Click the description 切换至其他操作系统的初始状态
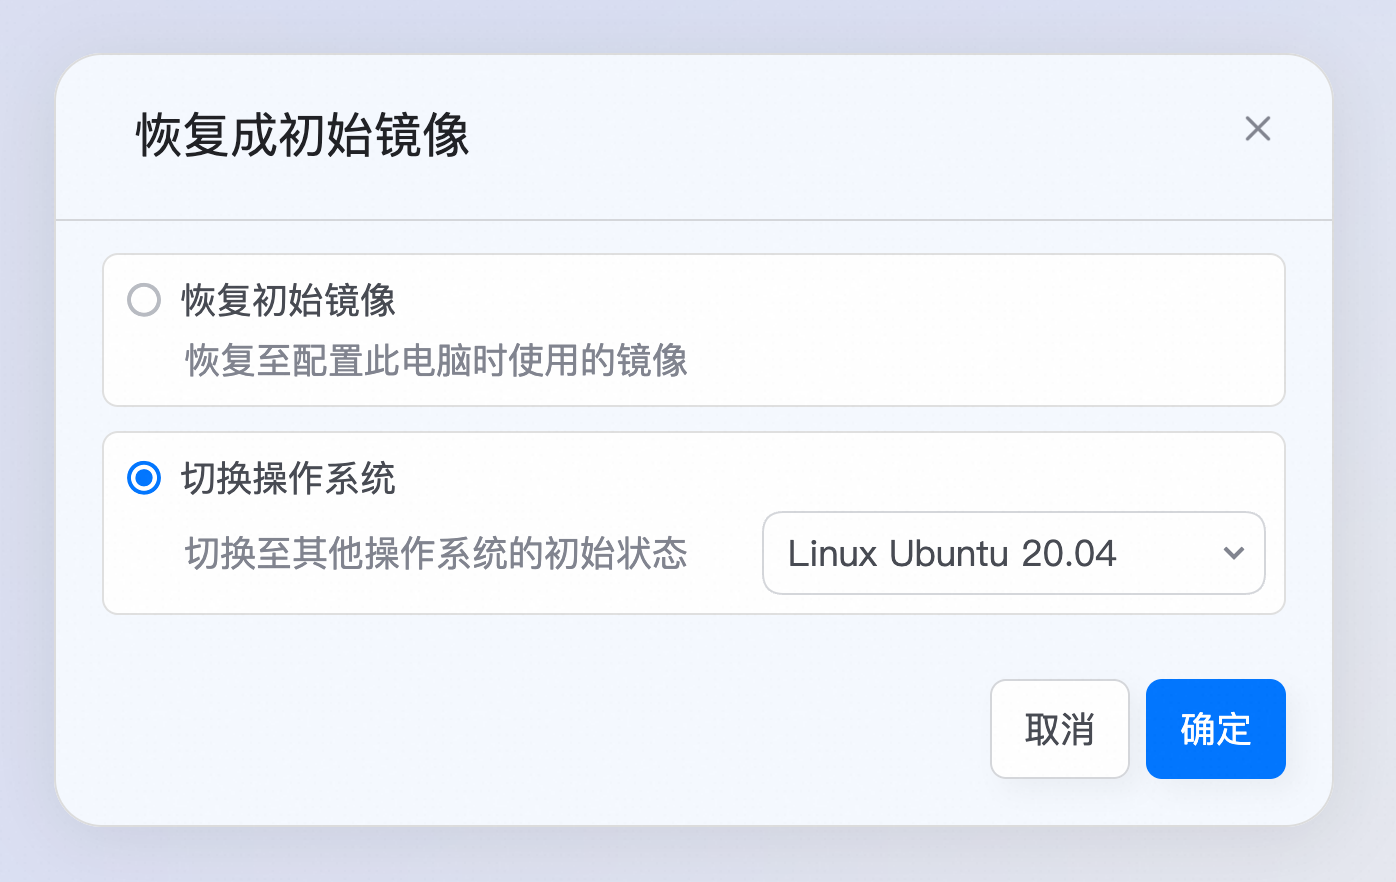This screenshot has width=1396, height=882. 437,553
